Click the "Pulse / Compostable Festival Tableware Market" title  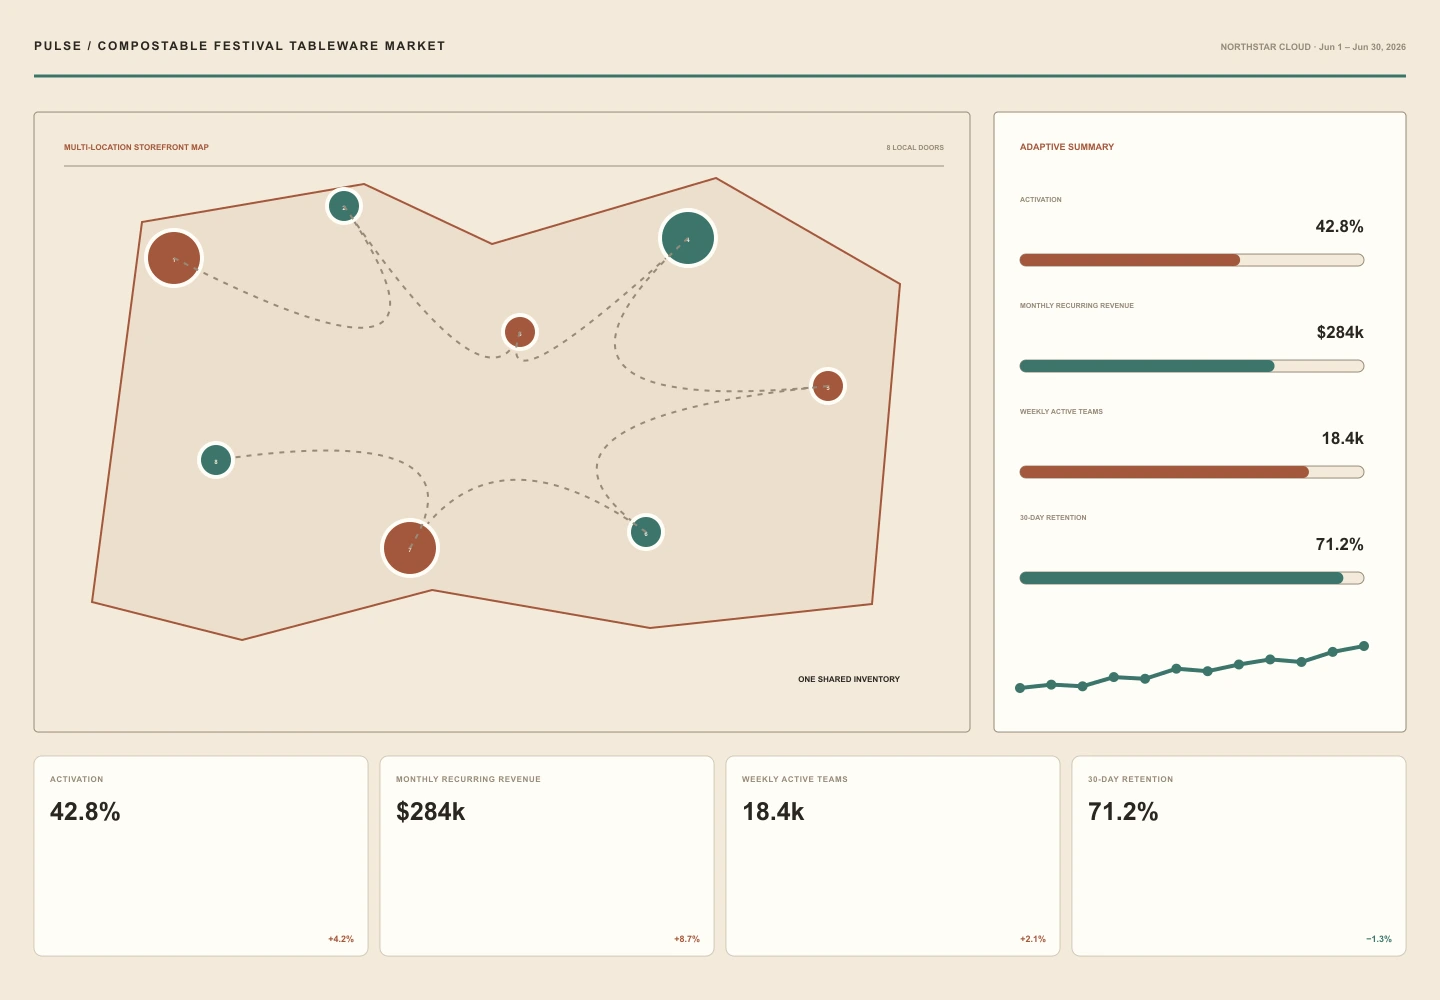point(240,46)
